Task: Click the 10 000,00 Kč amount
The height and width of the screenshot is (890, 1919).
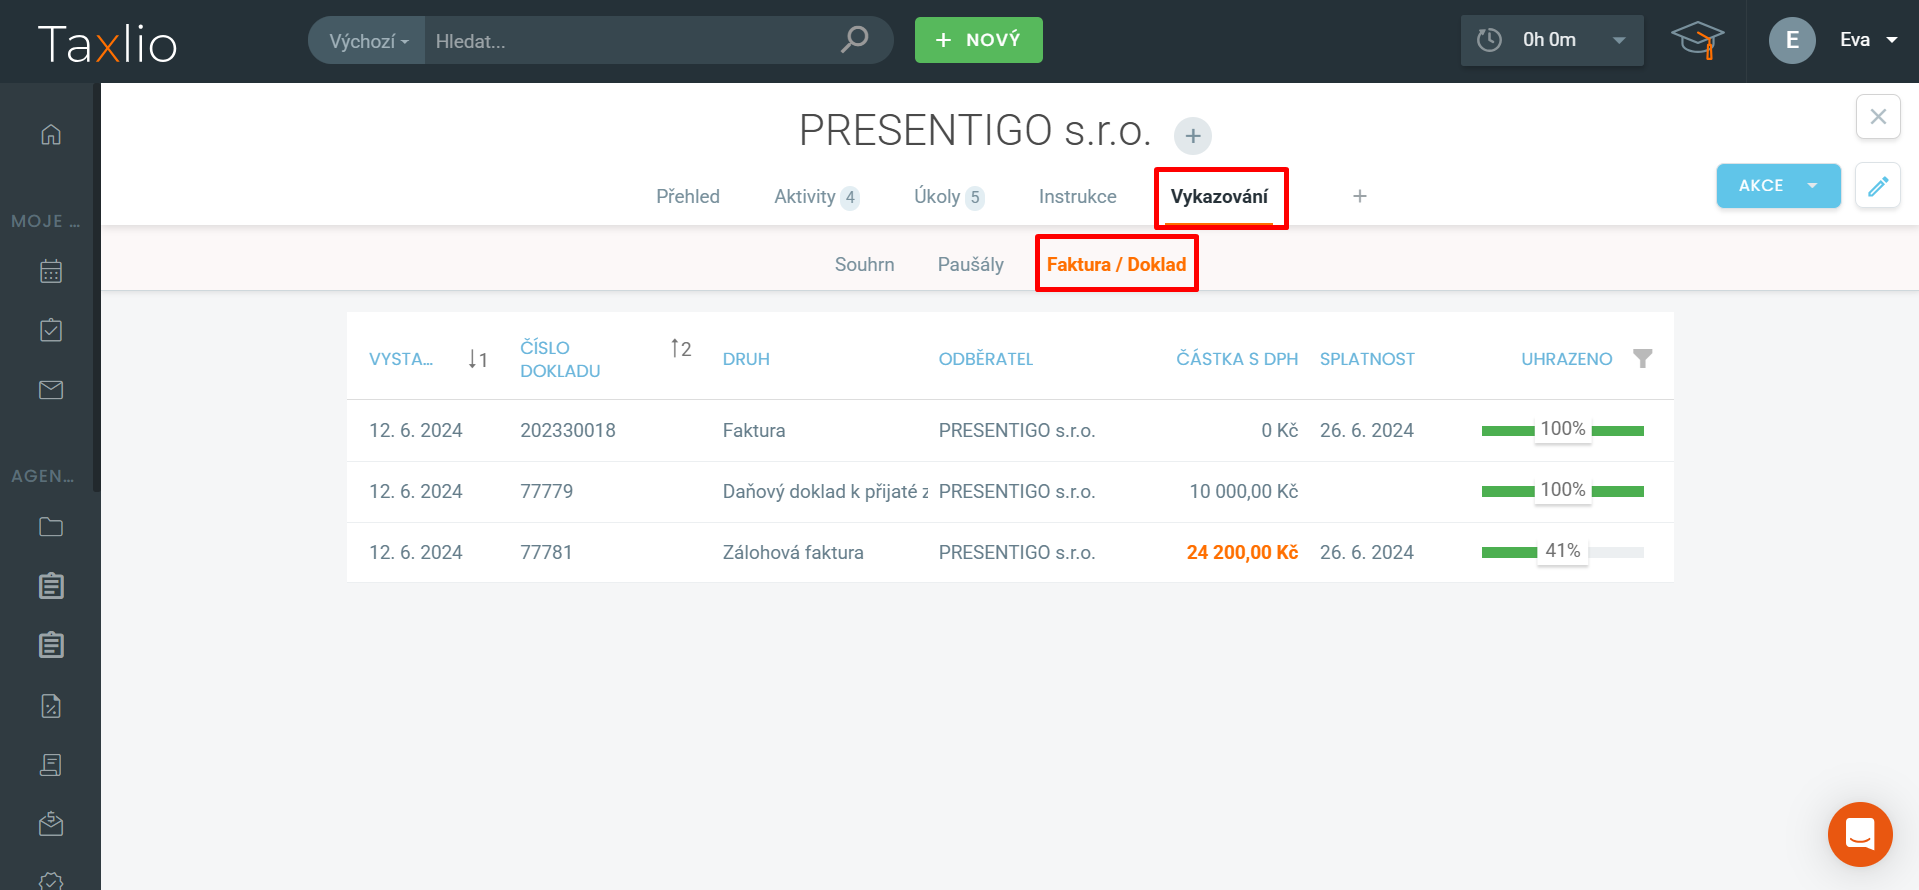Action: [1244, 492]
